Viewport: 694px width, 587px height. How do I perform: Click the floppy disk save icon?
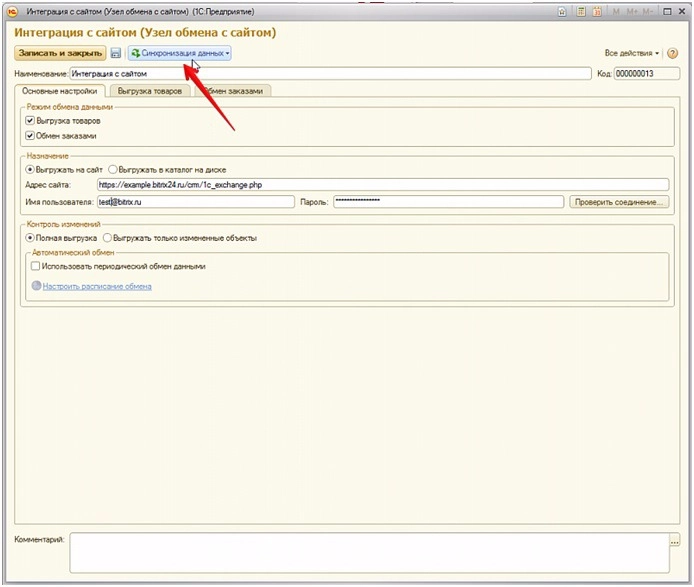[116, 53]
